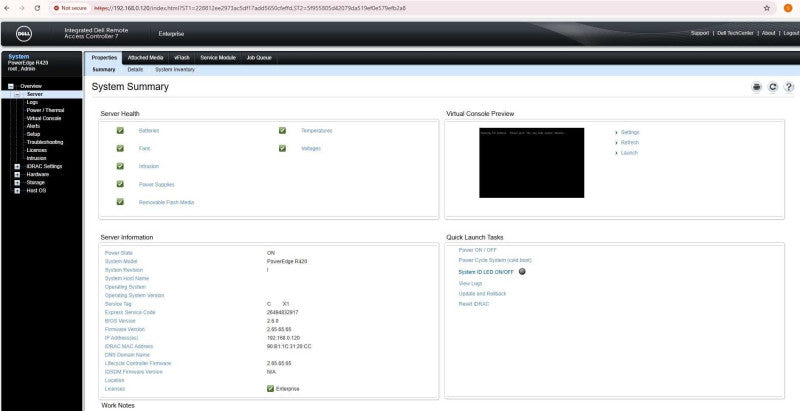This screenshot has width=800, height=411.
Task: Bookmark page with star icon
Action: pyautogui.click(x=766, y=8)
